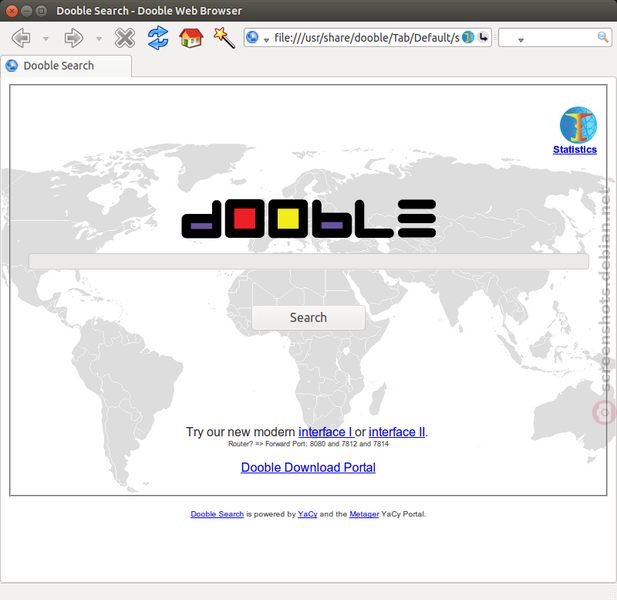Minimize the Dooble window

pyautogui.click(x=26, y=11)
